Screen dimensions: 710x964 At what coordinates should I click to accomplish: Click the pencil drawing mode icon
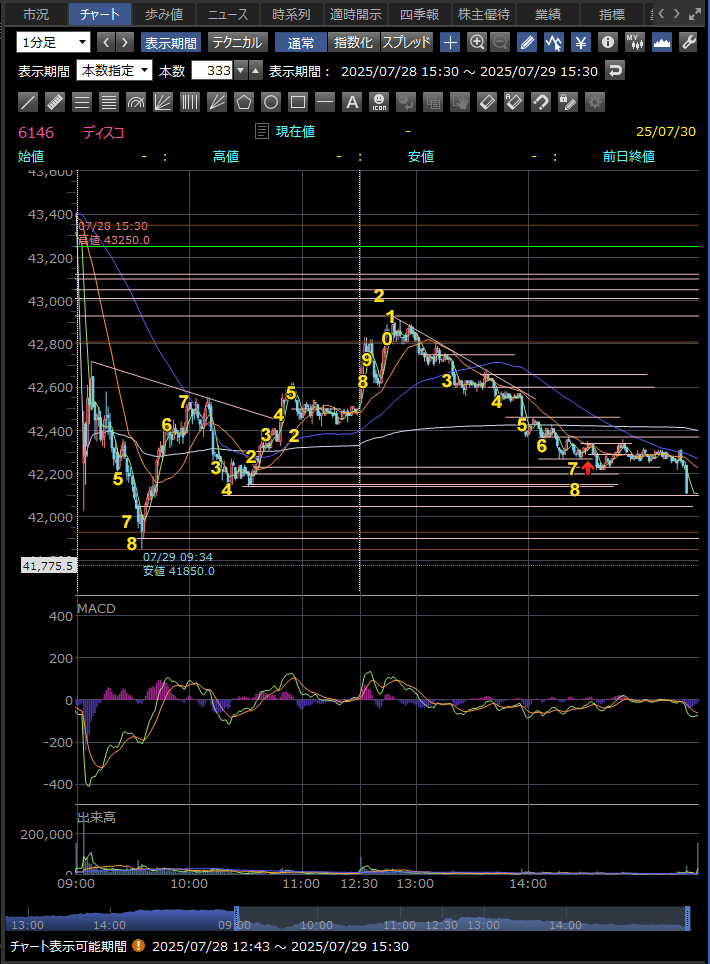pyautogui.click(x=527, y=42)
